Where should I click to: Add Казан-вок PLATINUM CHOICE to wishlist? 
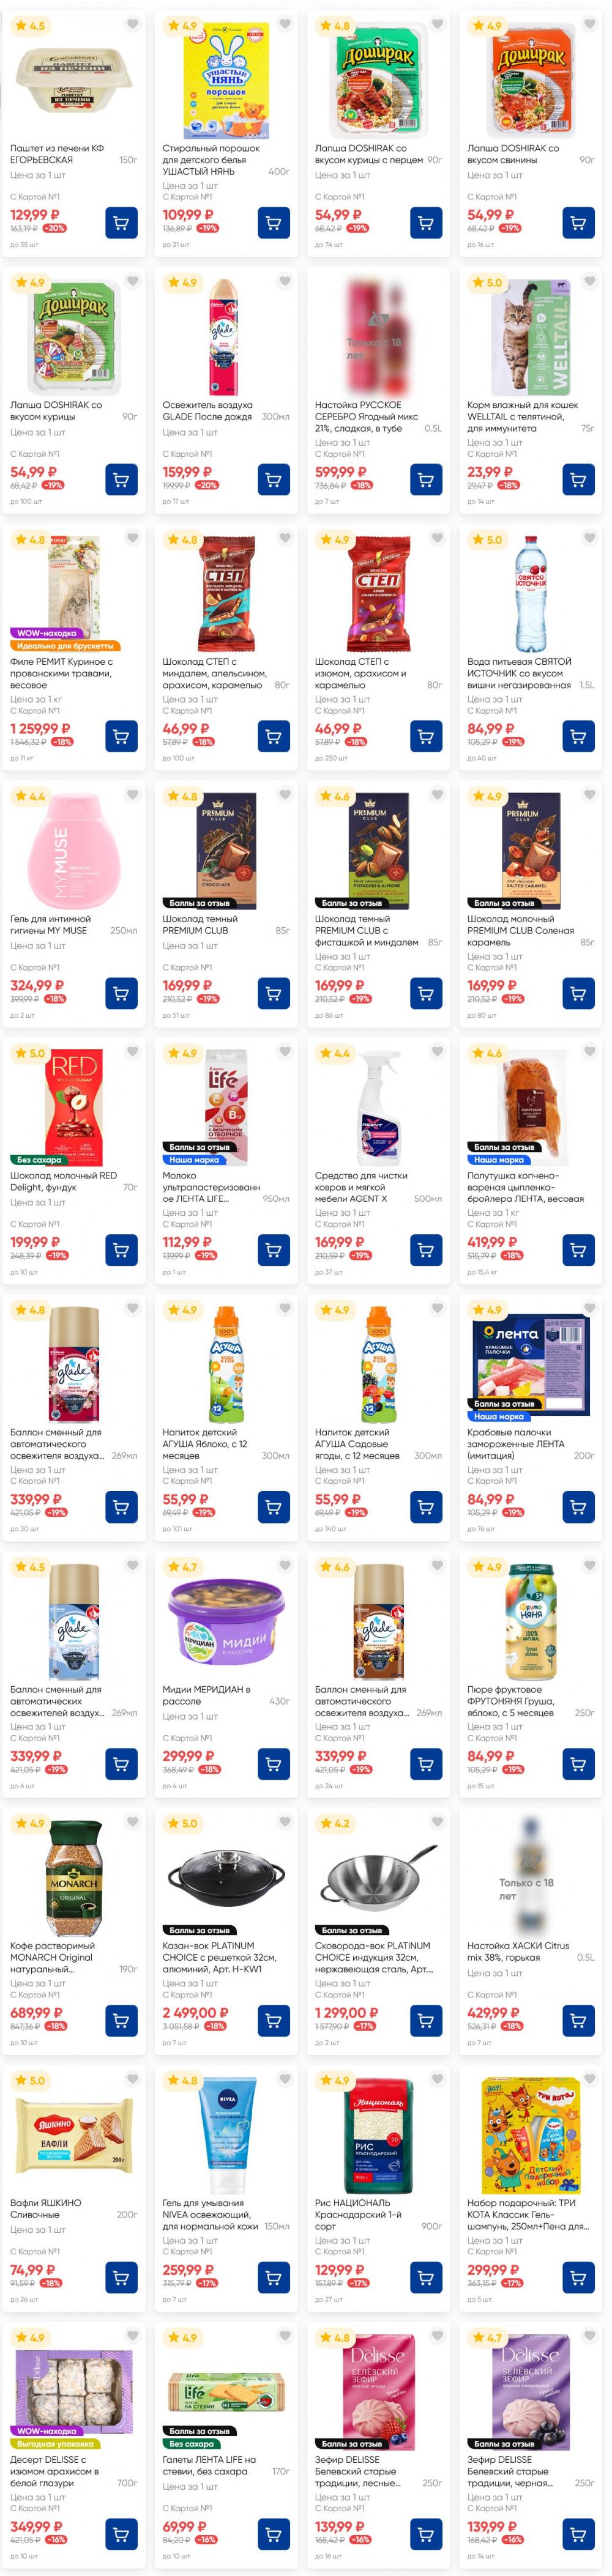click(285, 1822)
